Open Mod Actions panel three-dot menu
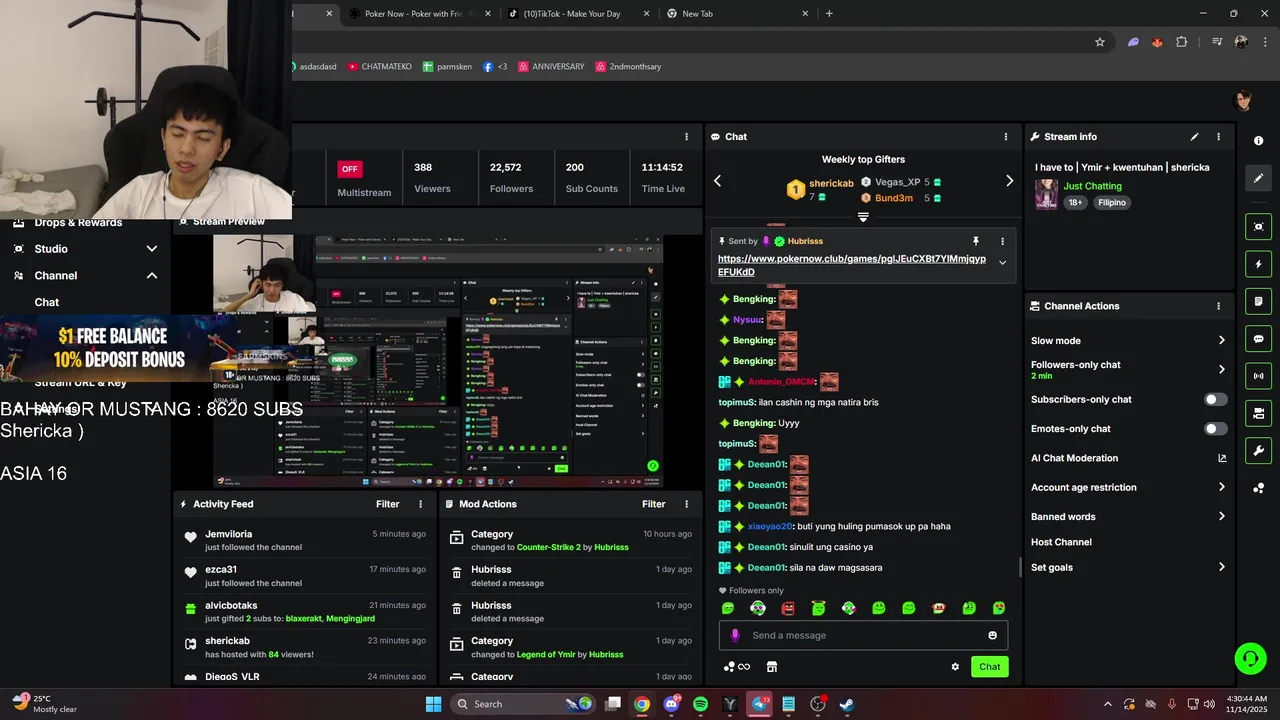Viewport: 1280px width, 720px height. pyautogui.click(x=686, y=504)
